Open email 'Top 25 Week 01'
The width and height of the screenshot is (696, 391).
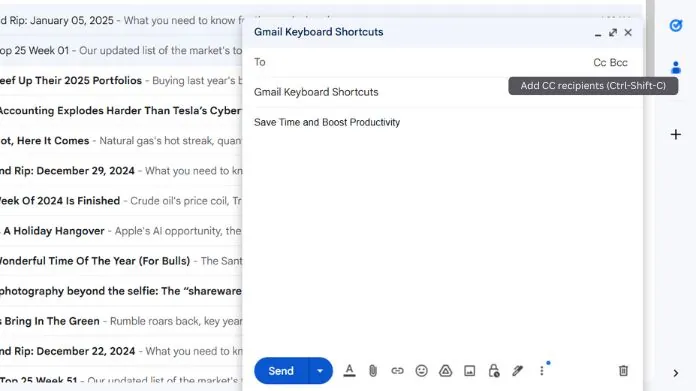tap(121, 51)
